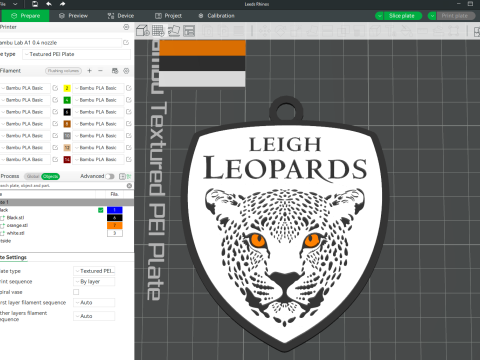
Task: Click the Undo arrow icon
Action: pyautogui.click(x=49, y=4)
